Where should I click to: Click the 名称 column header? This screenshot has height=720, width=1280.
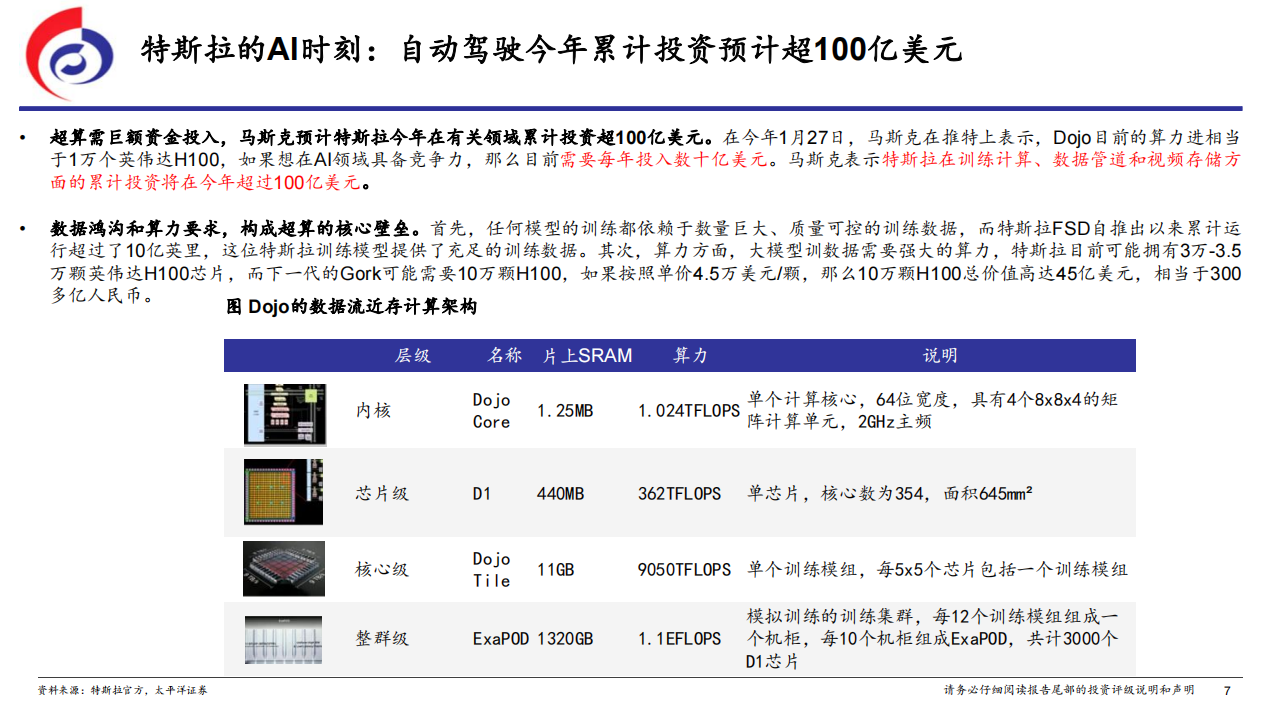[504, 355]
